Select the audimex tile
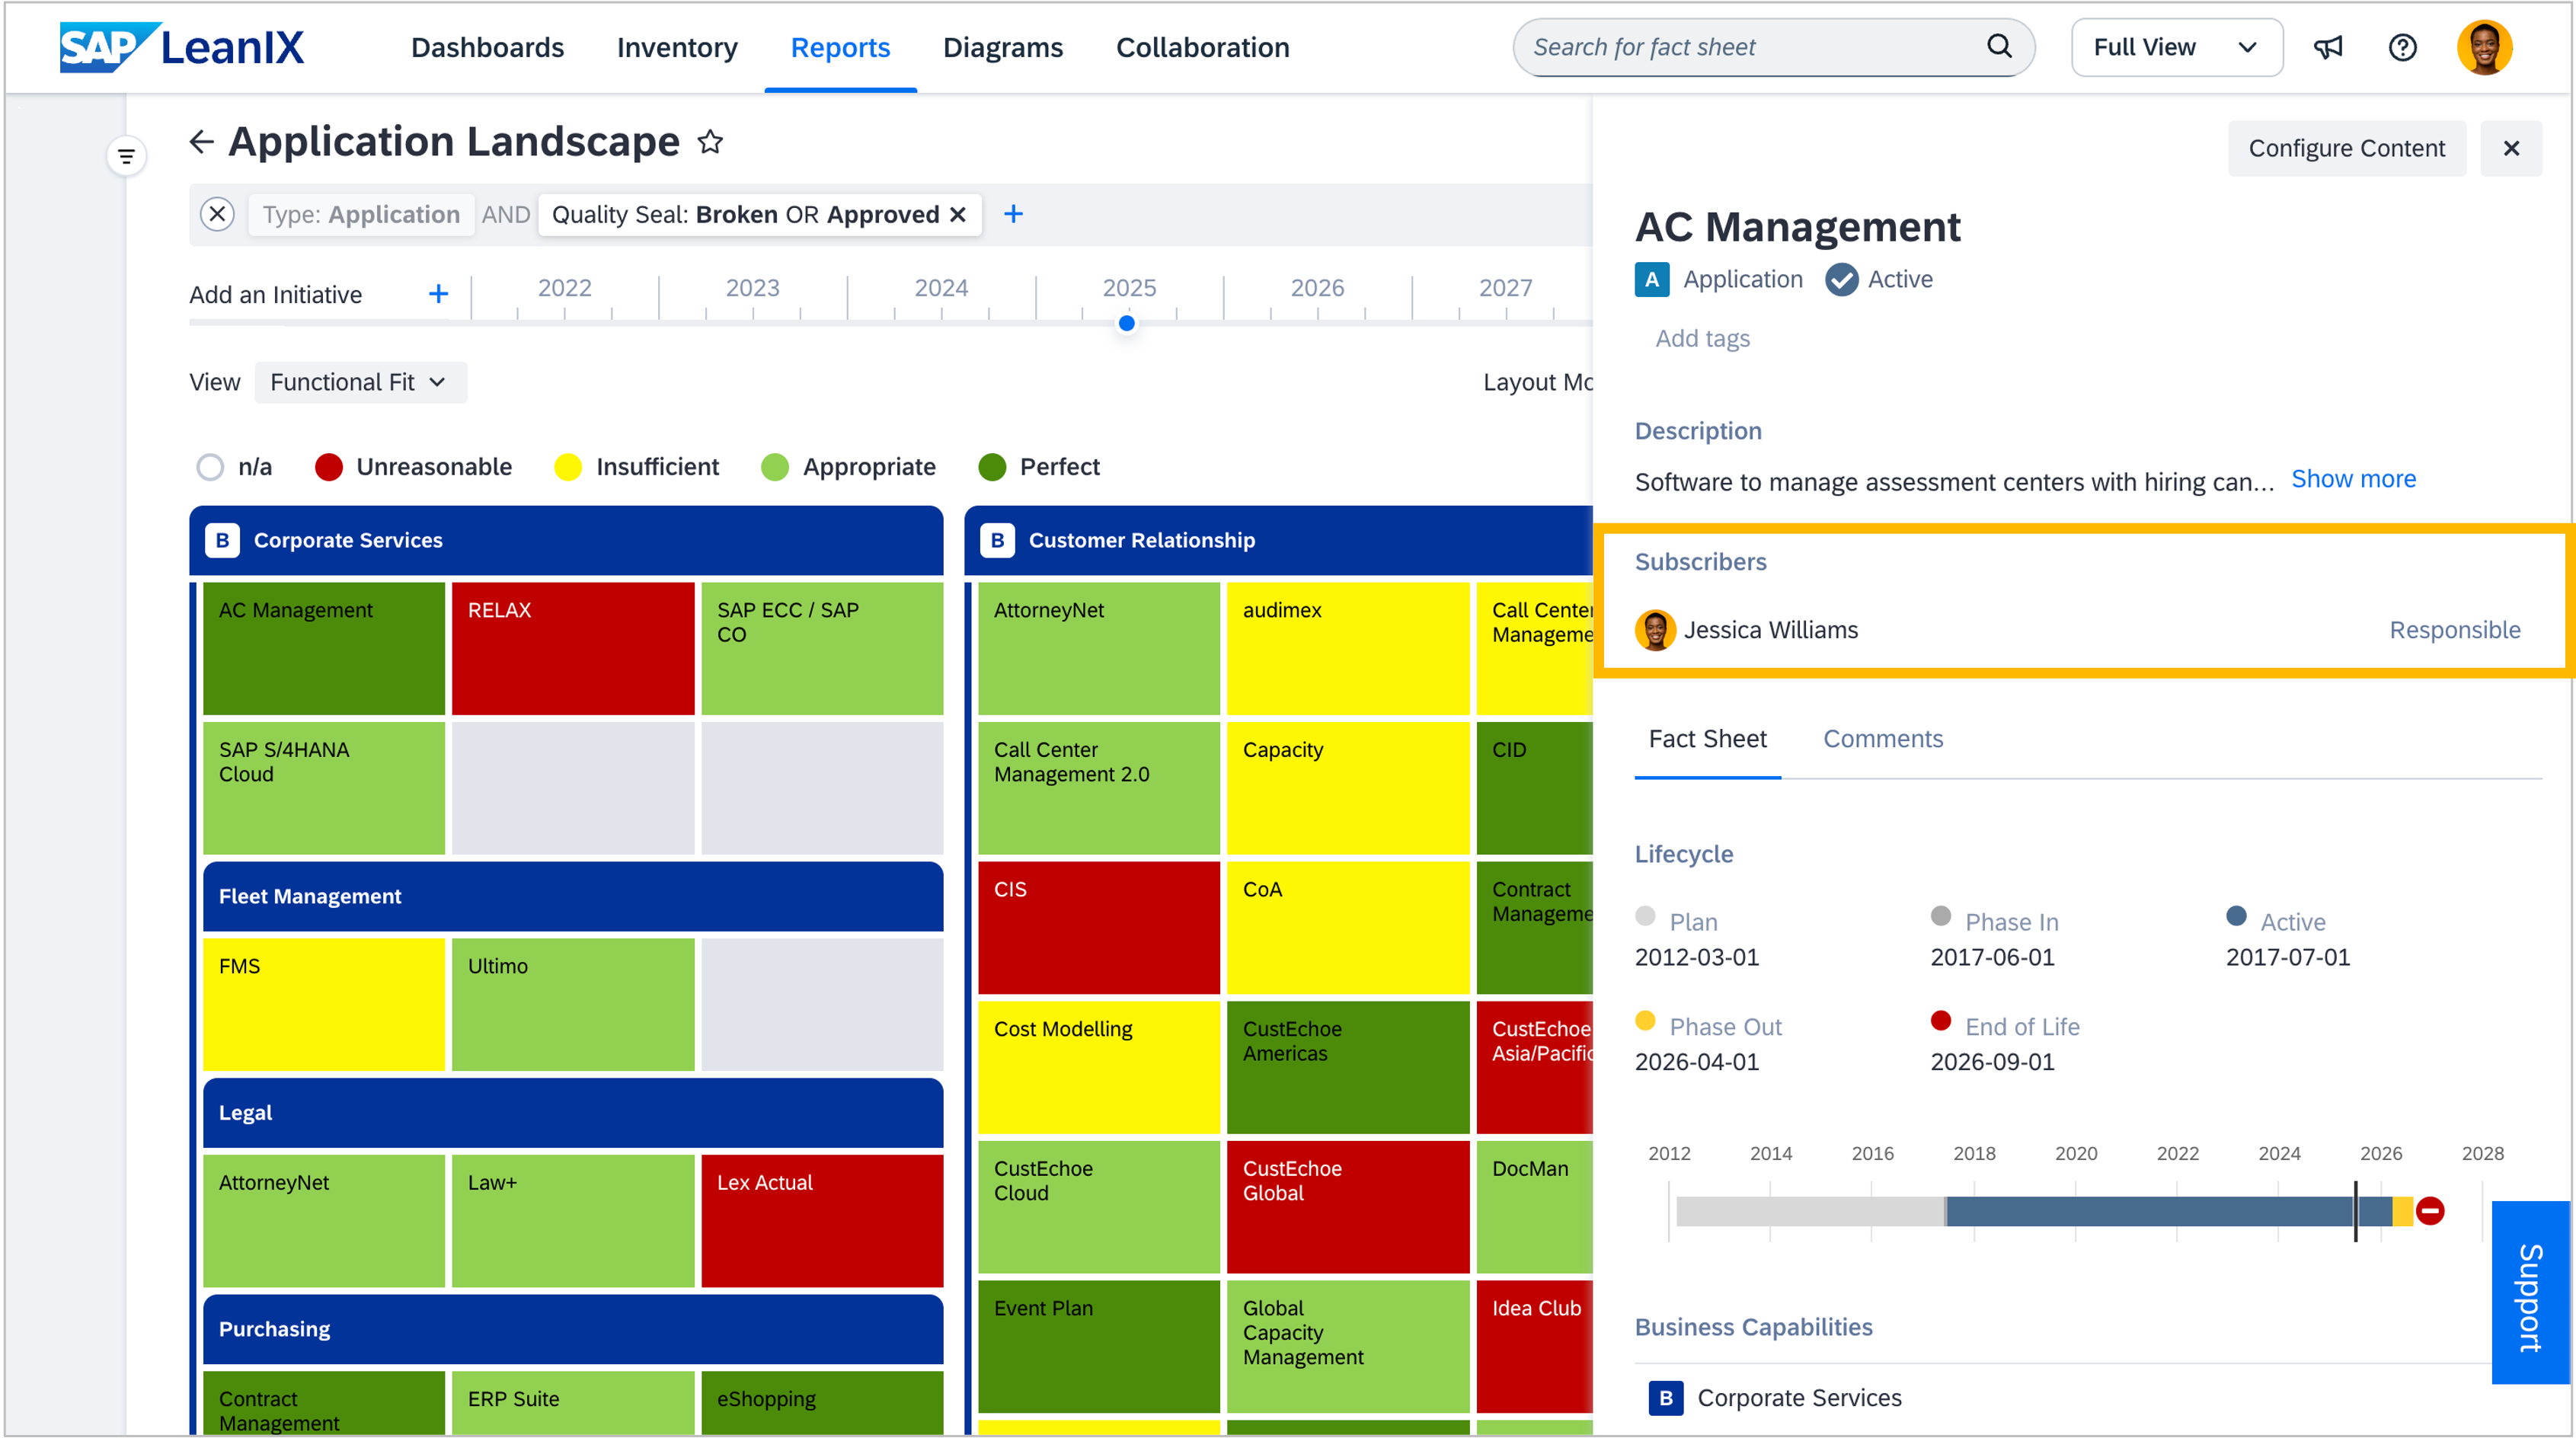The width and height of the screenshot is (2576, 1438). coord(1348,648)
